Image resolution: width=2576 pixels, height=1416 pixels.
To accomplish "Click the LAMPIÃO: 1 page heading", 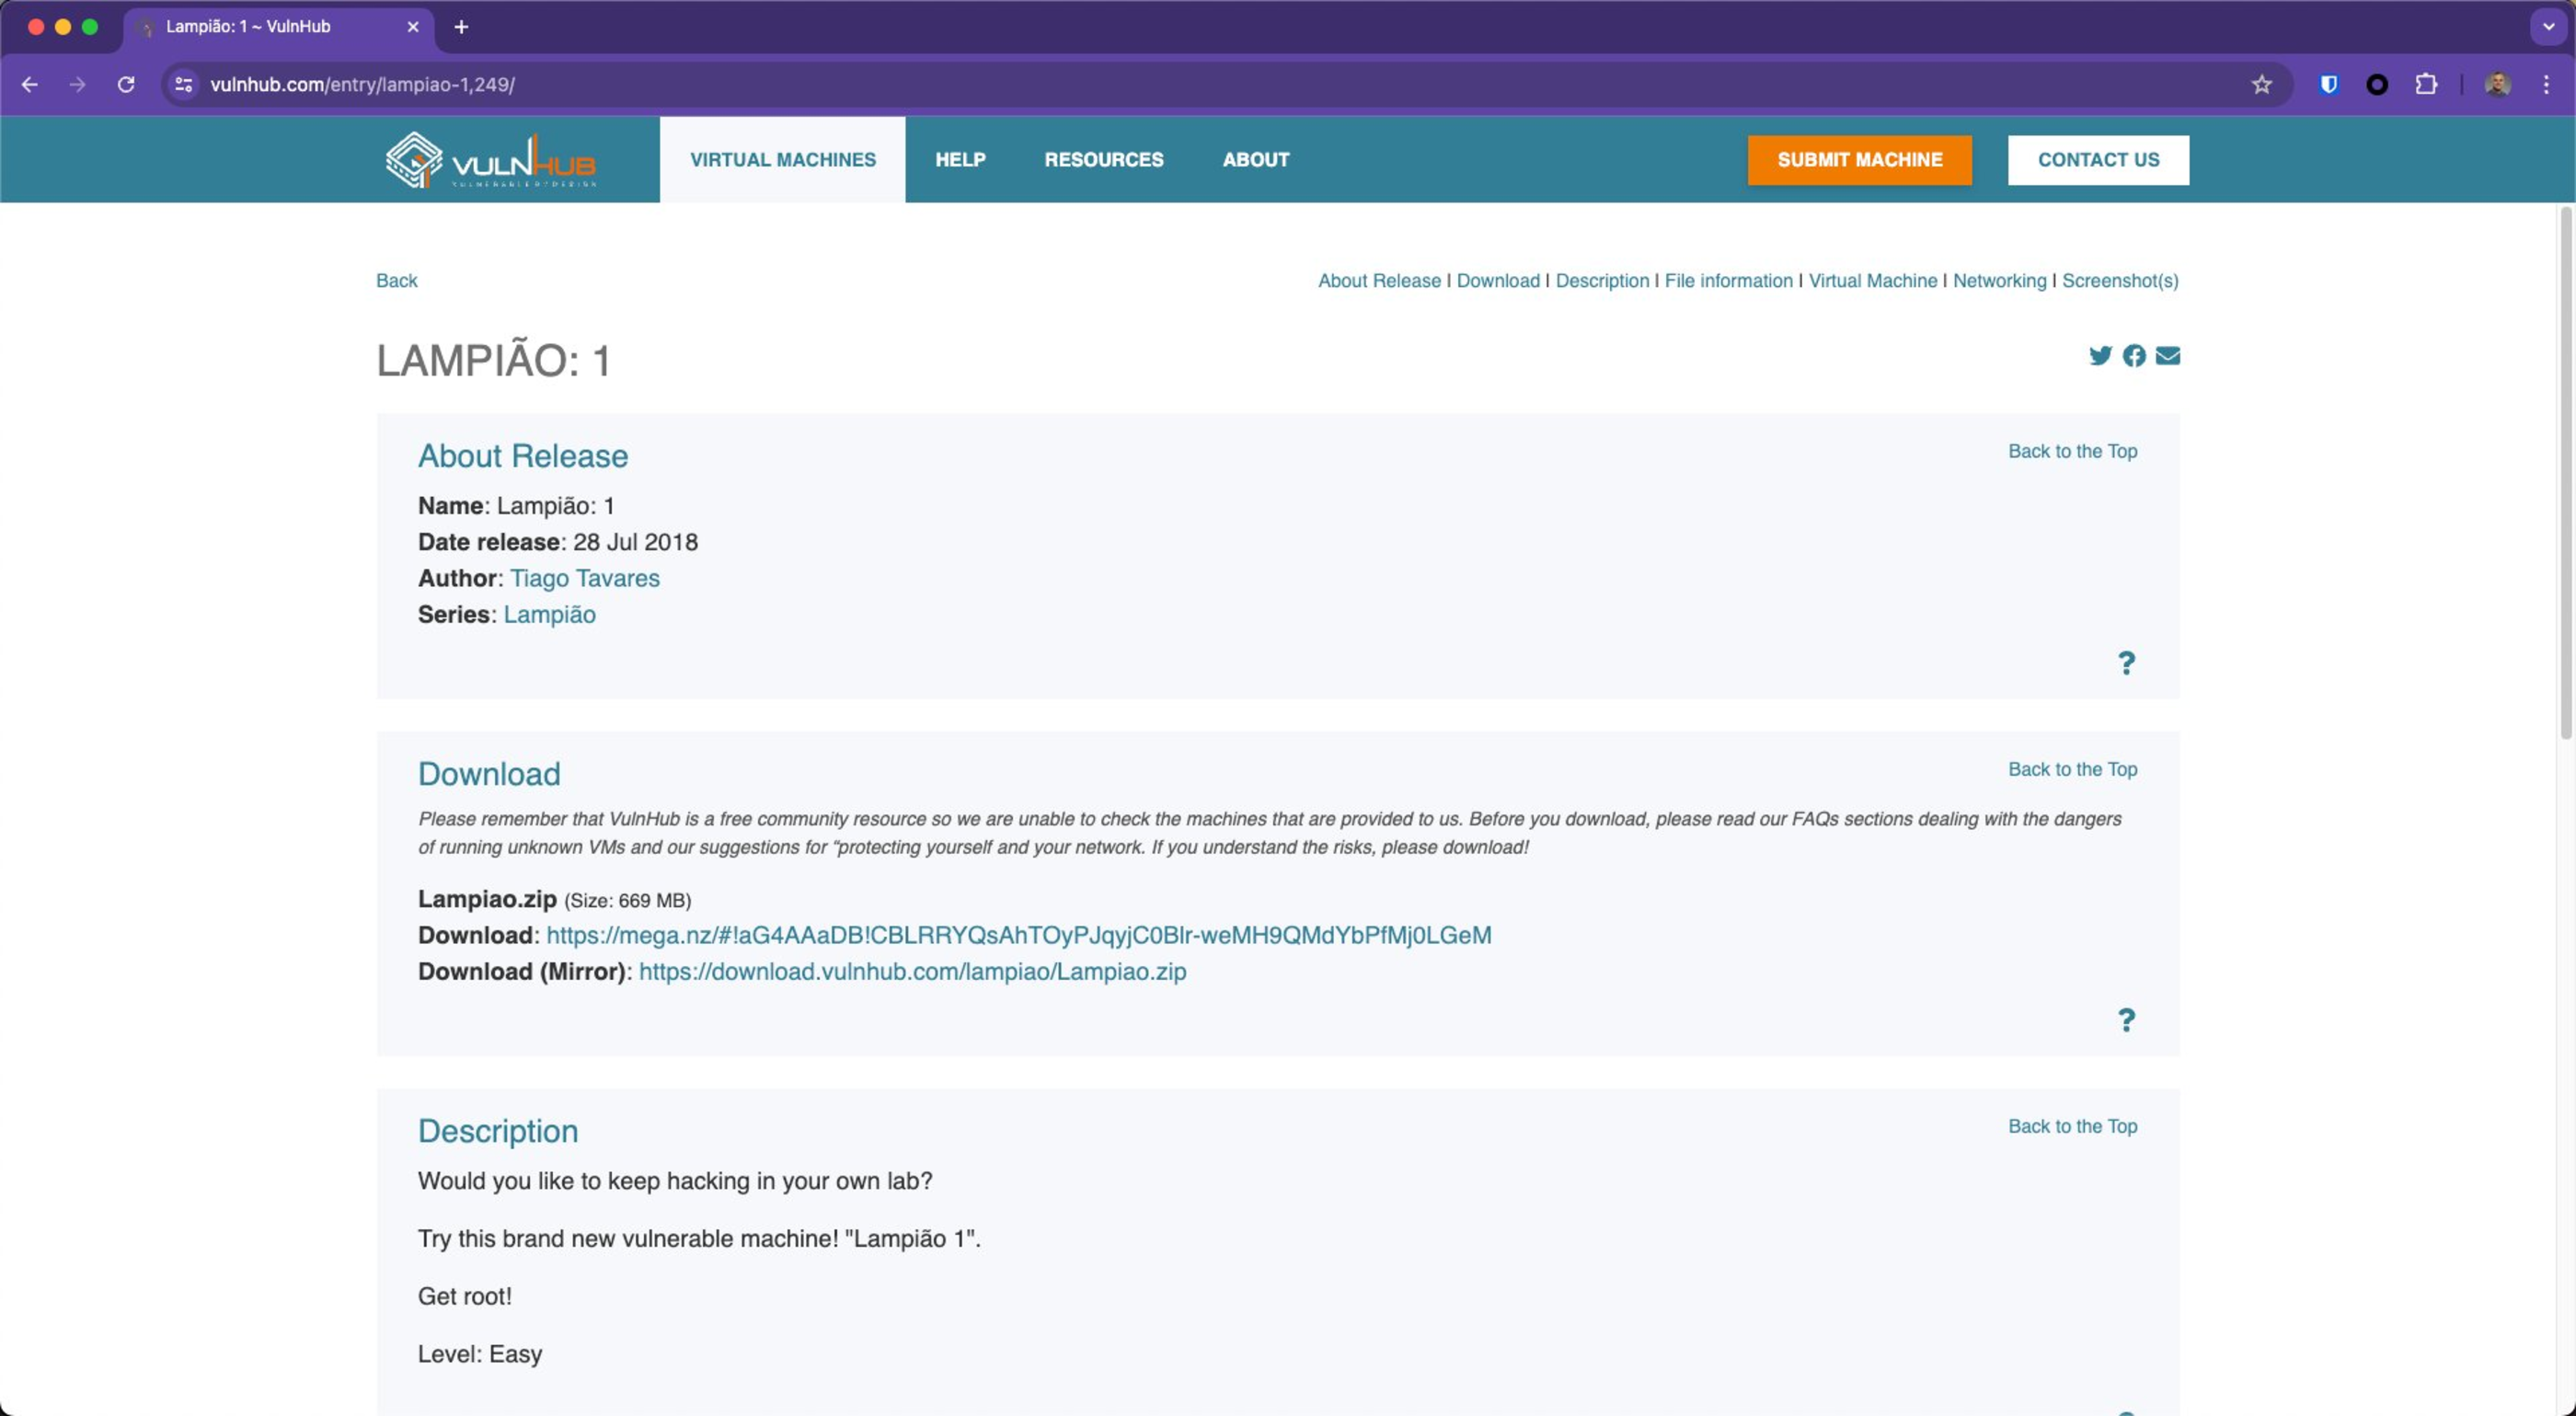I will [493, 361].
